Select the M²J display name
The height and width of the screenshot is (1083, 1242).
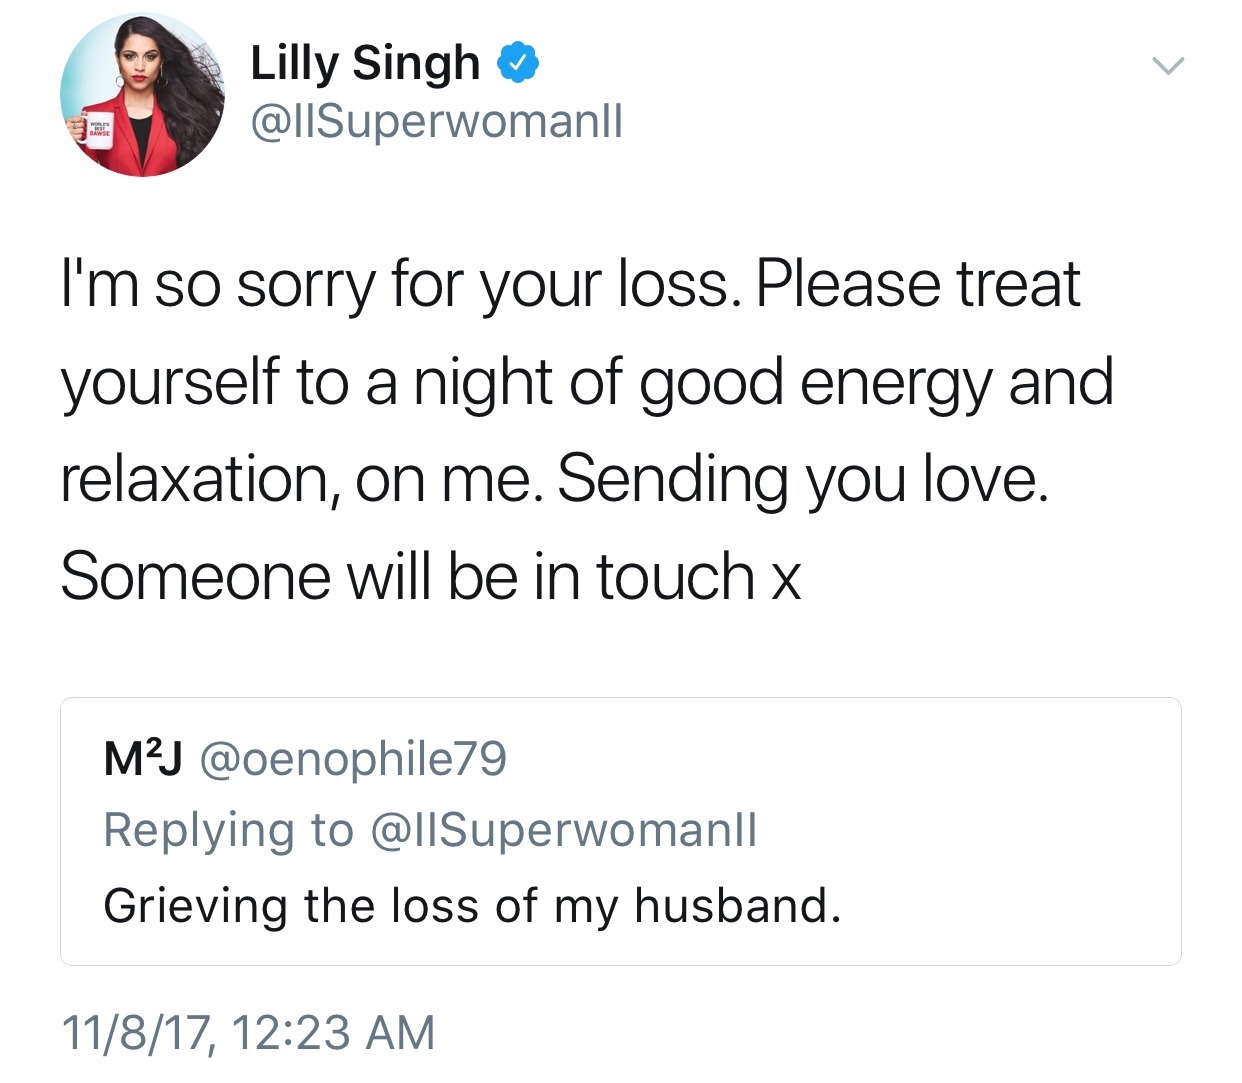click(x=143, y=759)
